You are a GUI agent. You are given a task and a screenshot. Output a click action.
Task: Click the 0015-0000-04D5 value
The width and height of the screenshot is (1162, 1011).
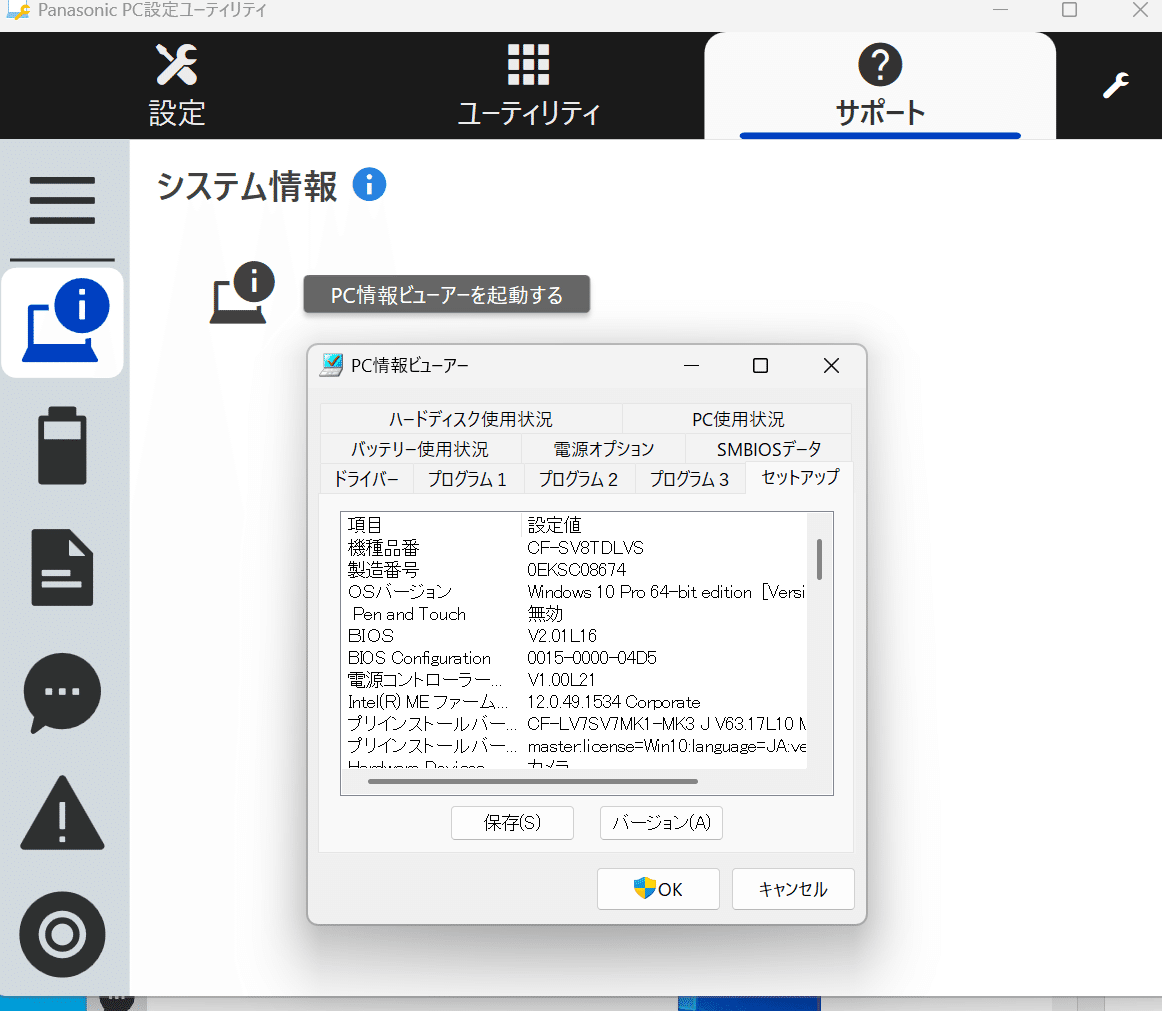click(x=591, y=658)
